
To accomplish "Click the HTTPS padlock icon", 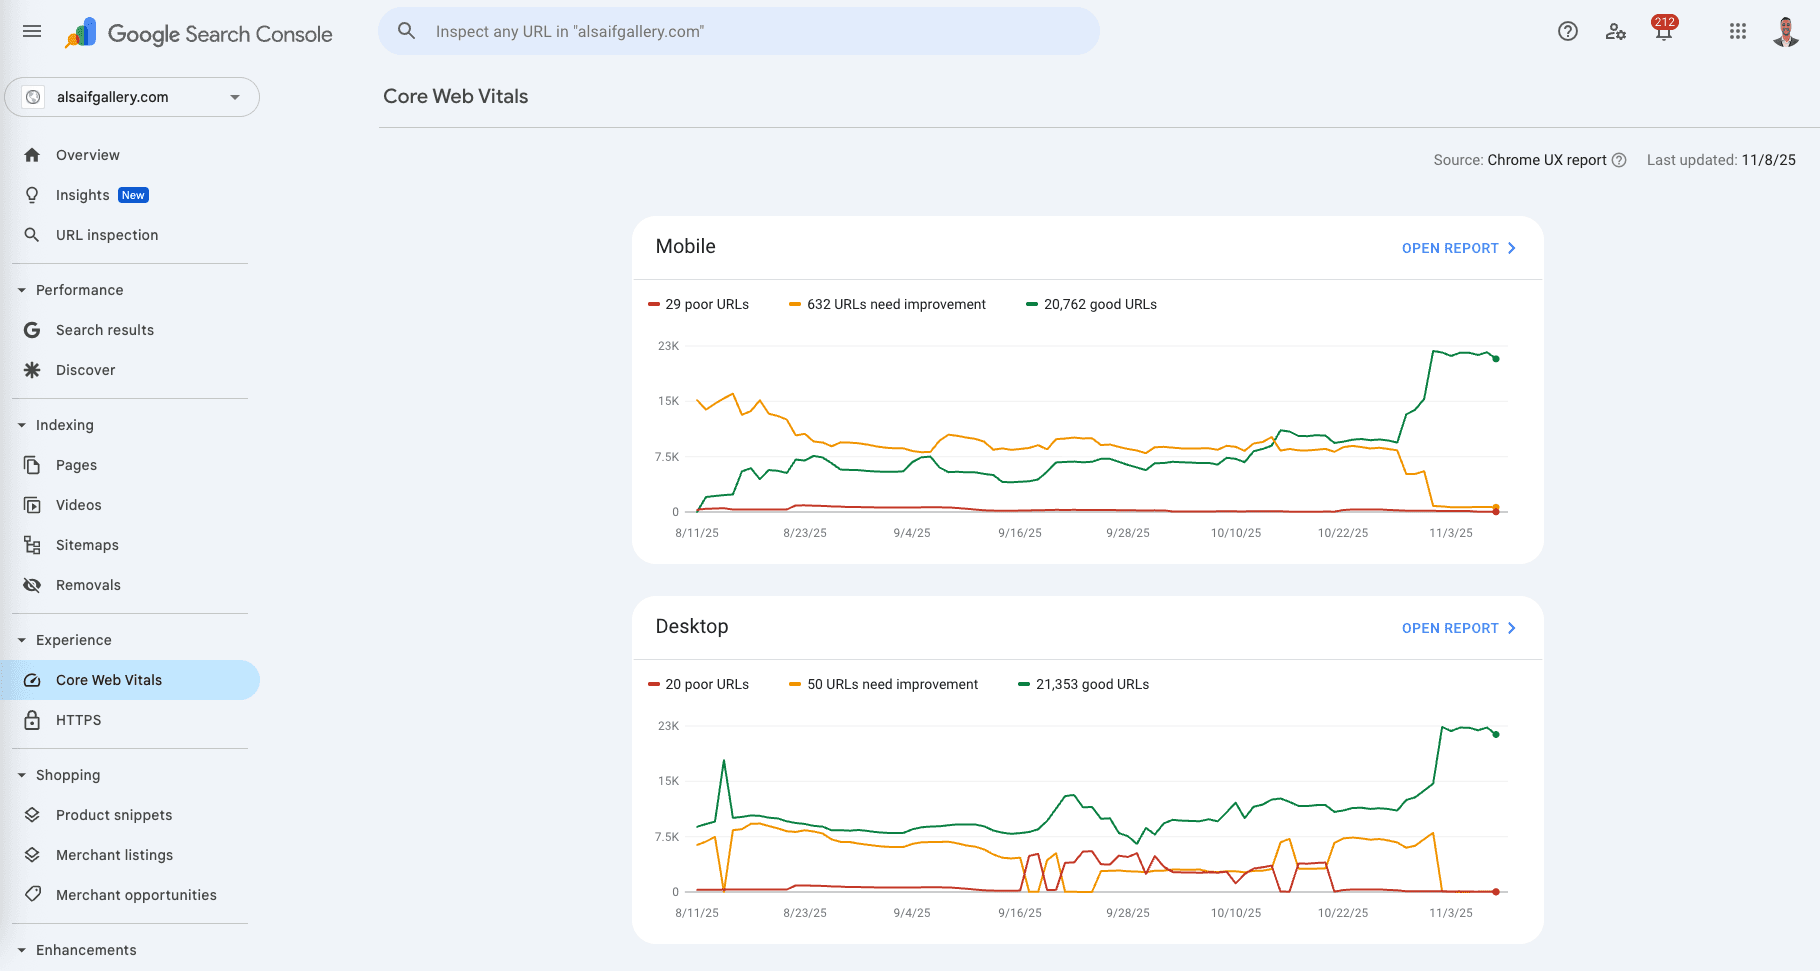I will [32, 720].
